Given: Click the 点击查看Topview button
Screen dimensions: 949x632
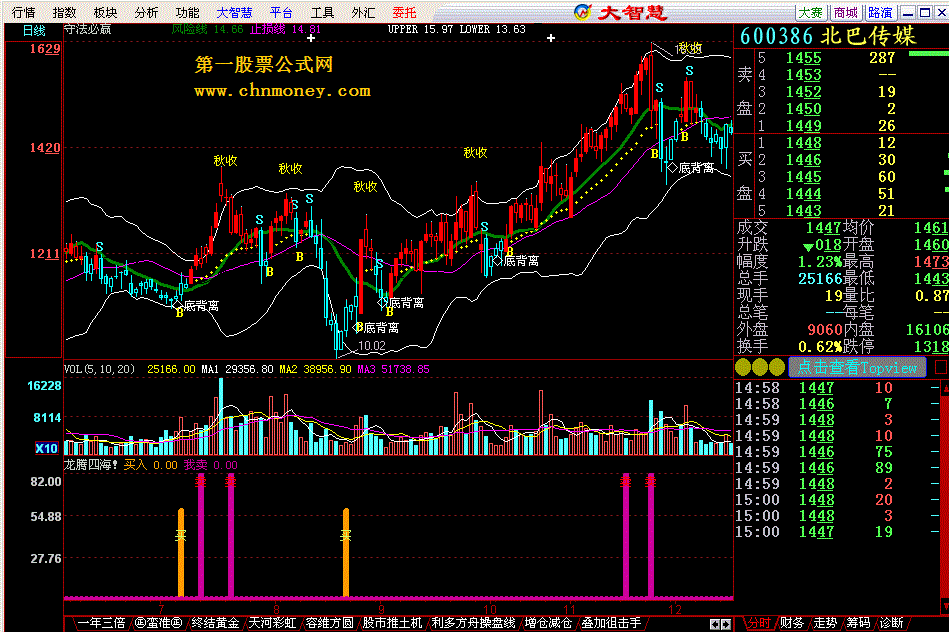Looking at the screenshot, I should click(857, 367).
